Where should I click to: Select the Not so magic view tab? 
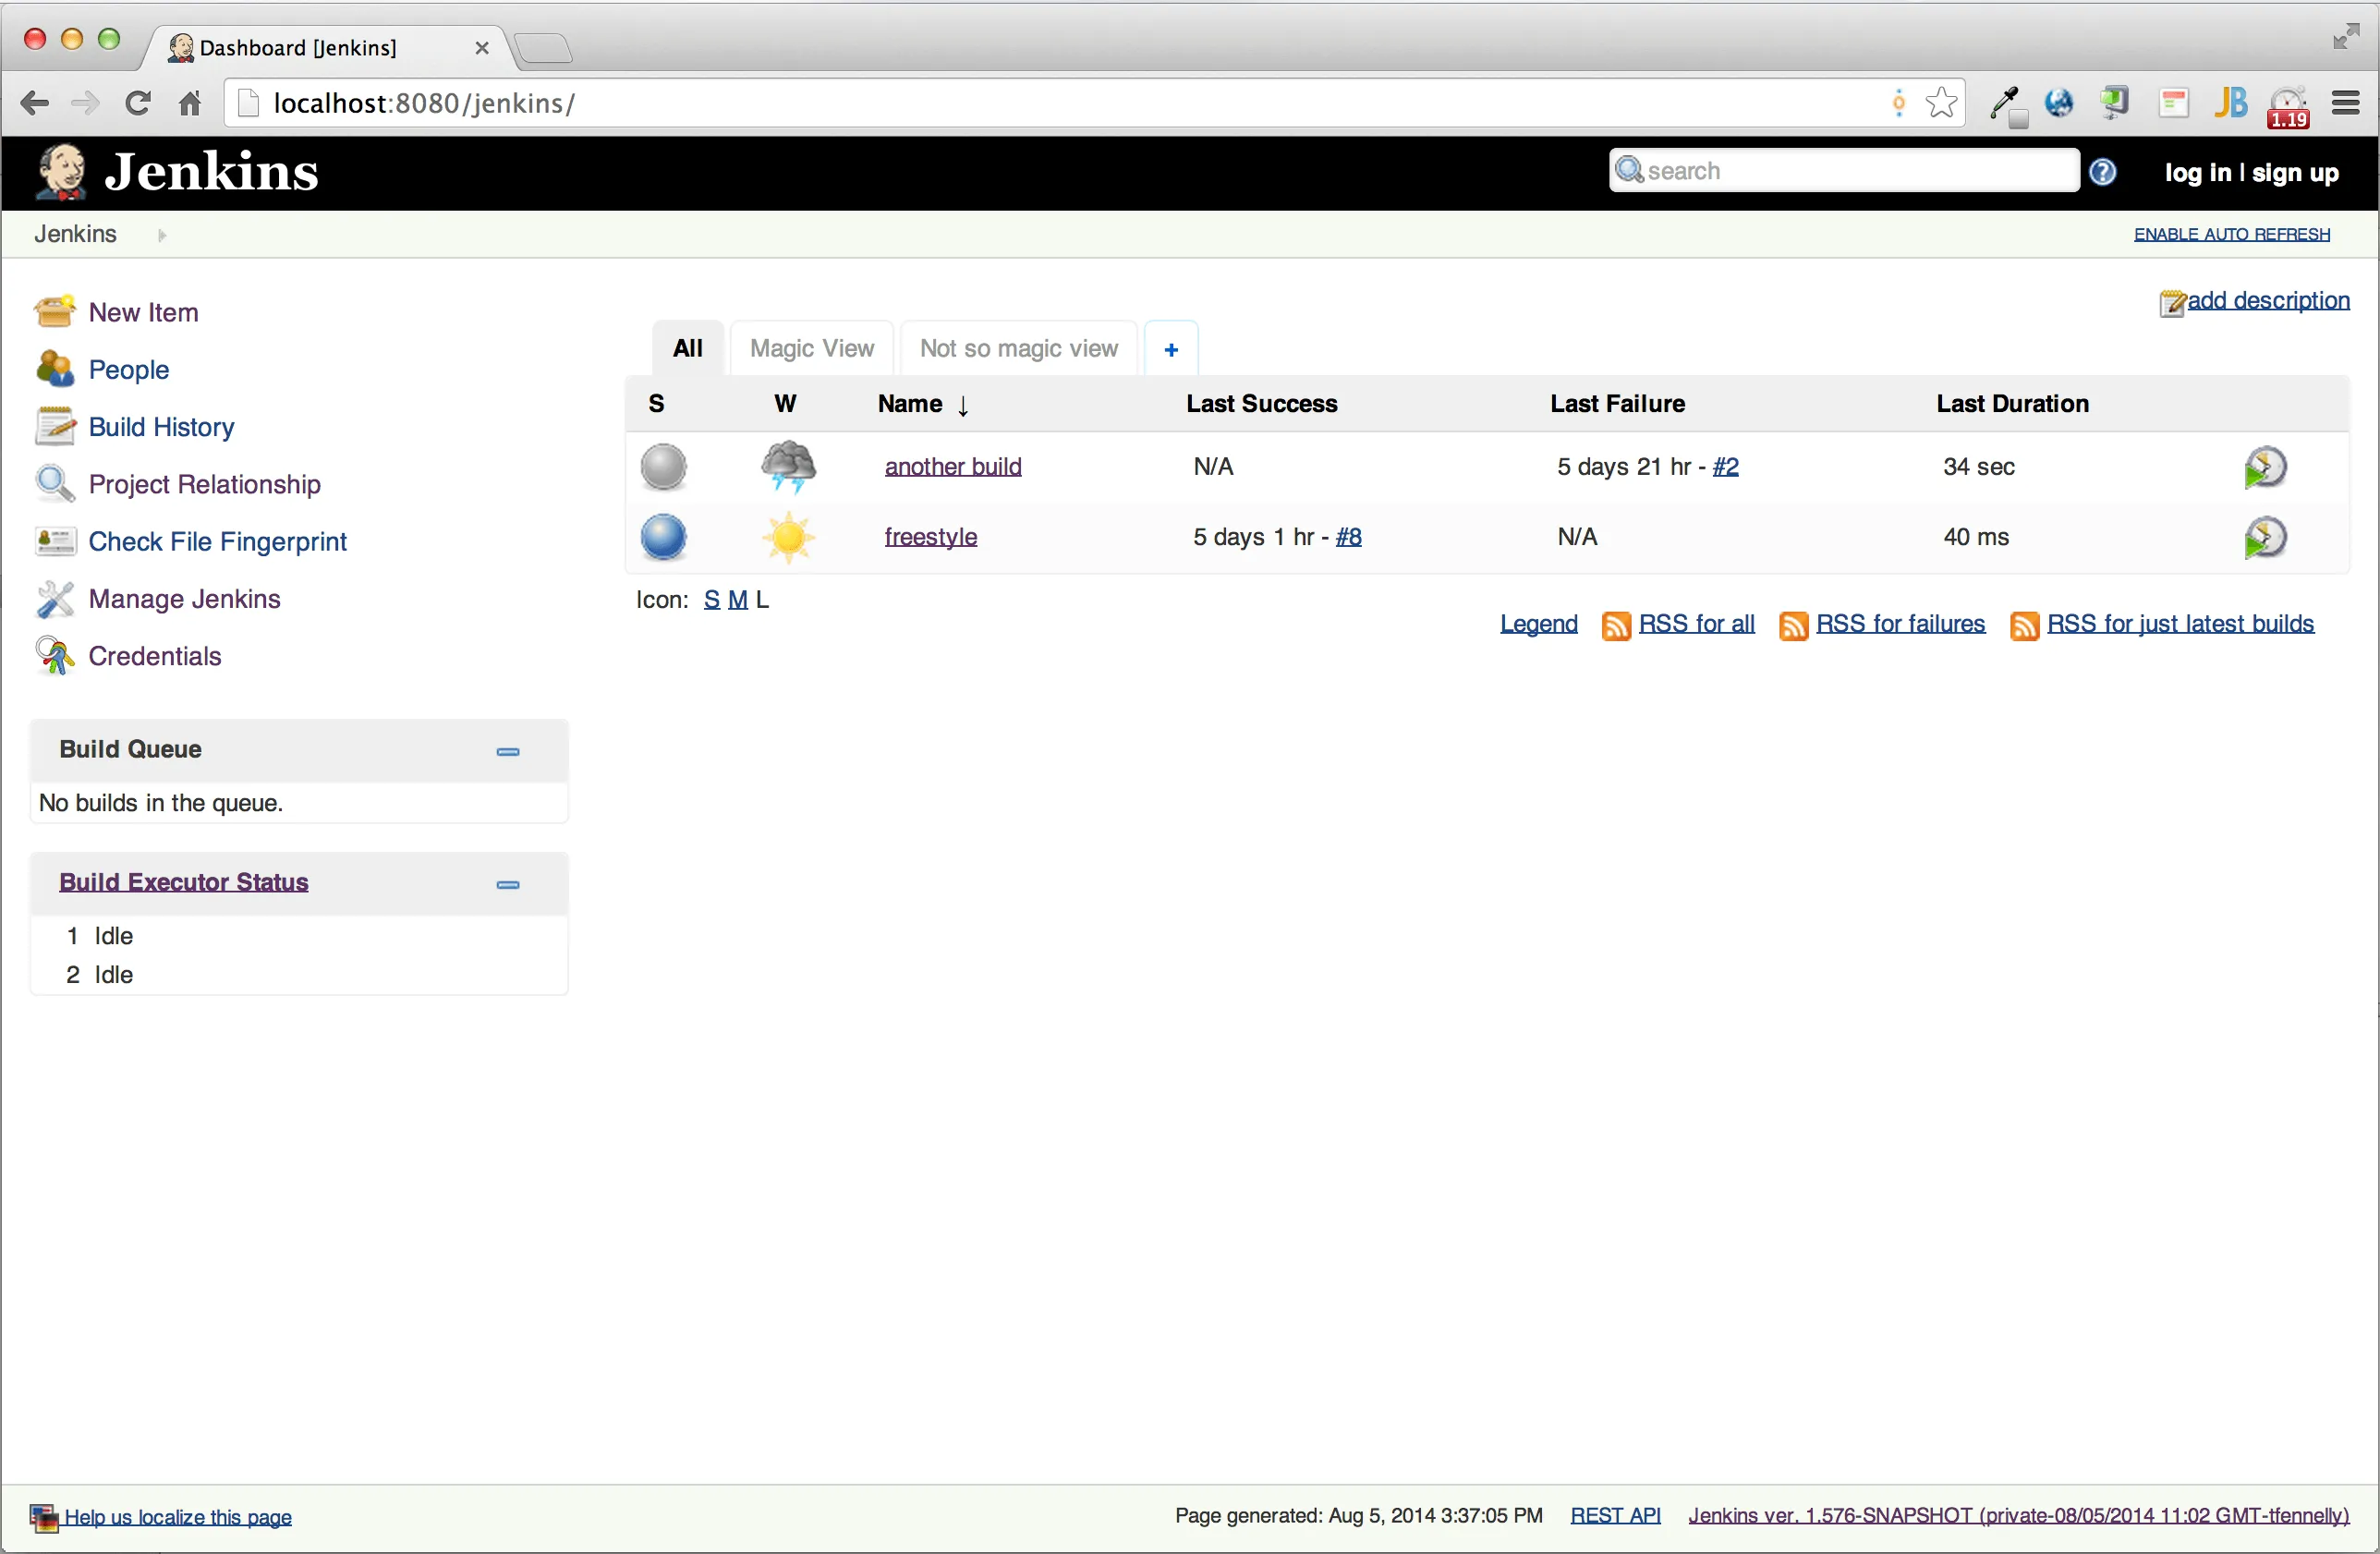coord(1018,348)
